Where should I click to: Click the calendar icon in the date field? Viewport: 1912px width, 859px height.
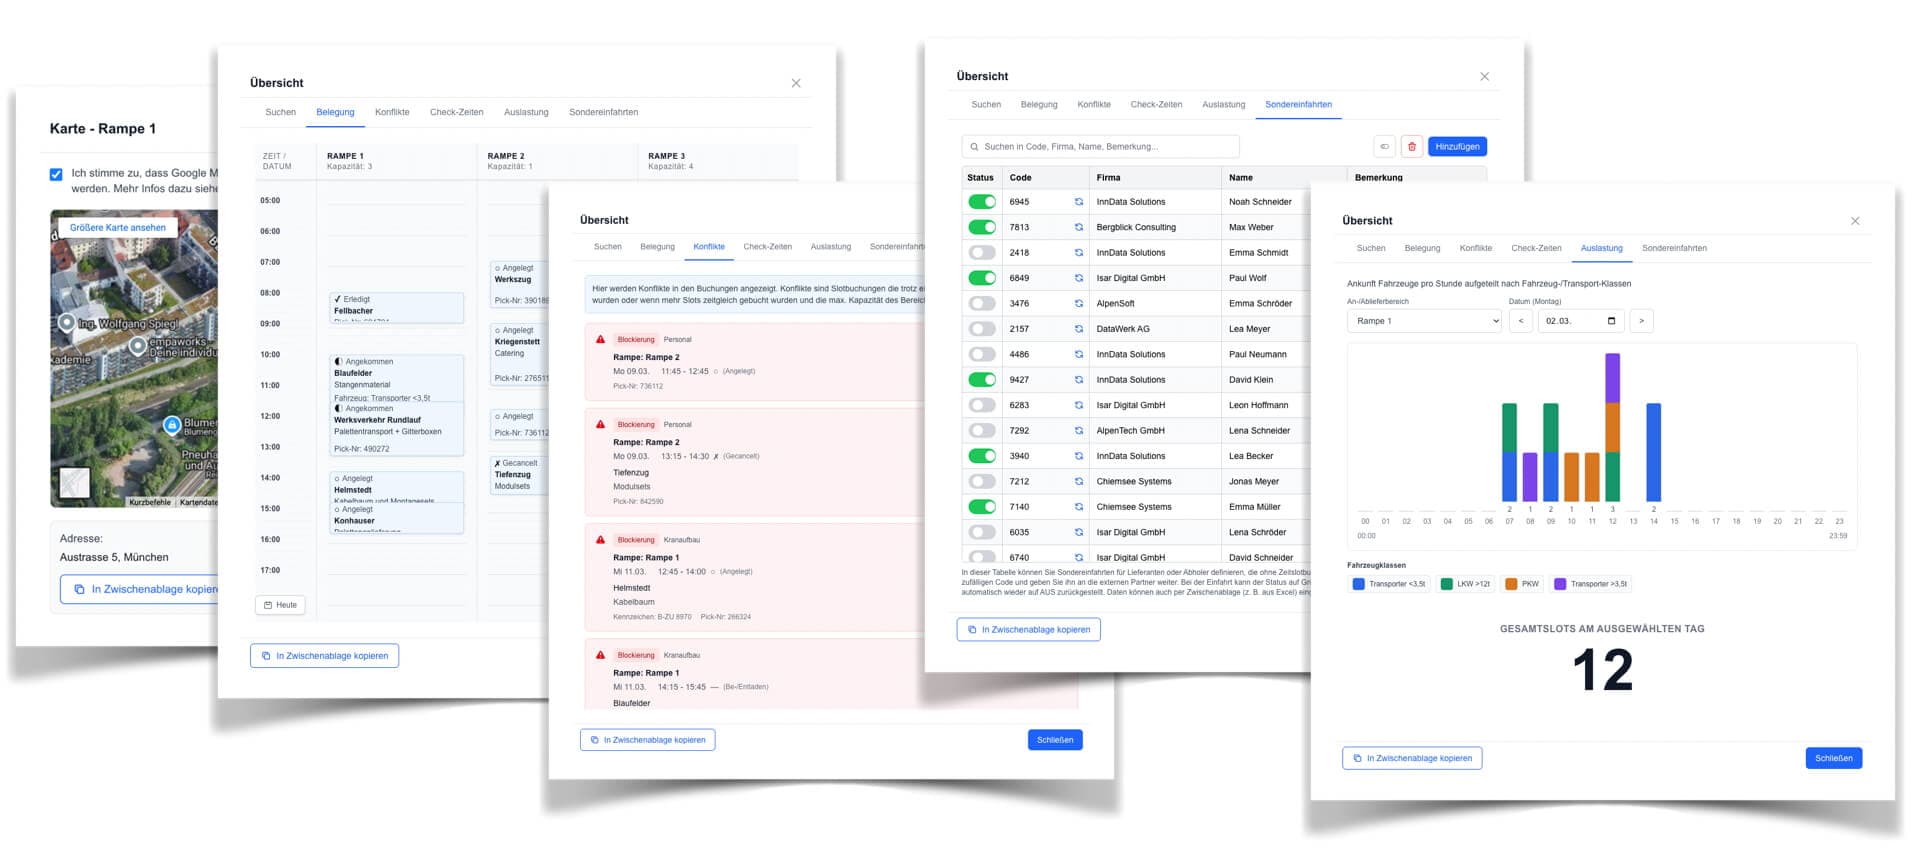coord(1611,321)
